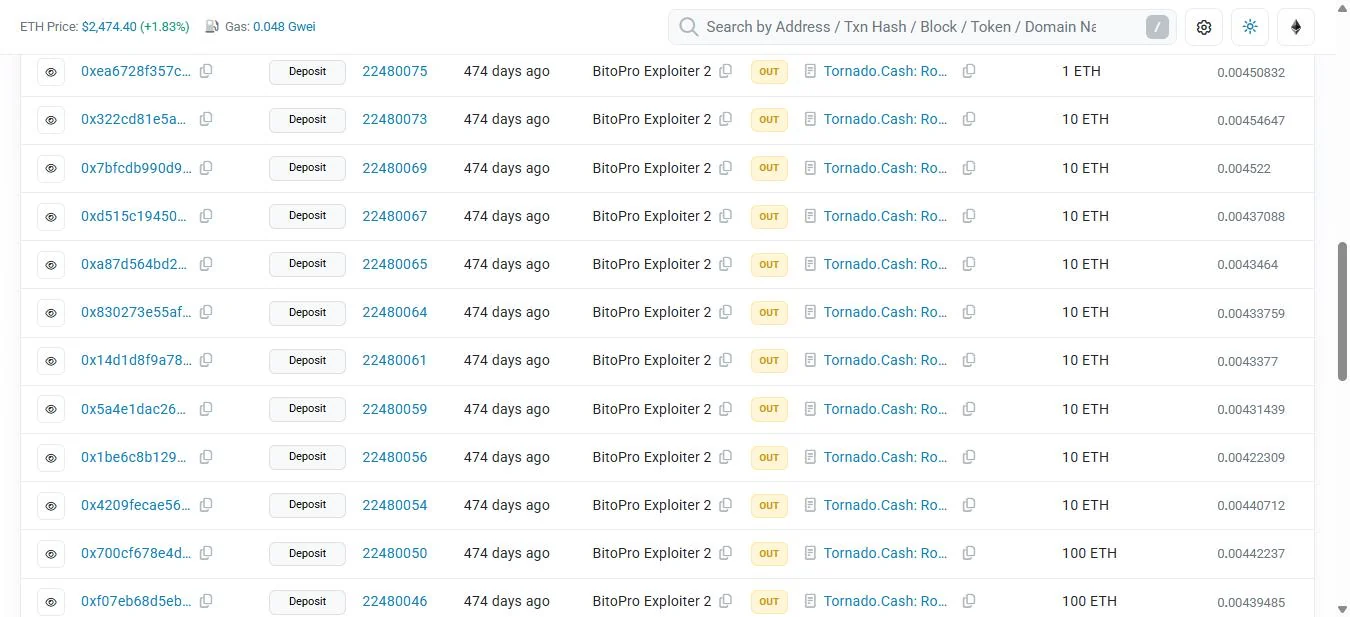Click Deposit method tag for 0x322cd81e5a

307,120
